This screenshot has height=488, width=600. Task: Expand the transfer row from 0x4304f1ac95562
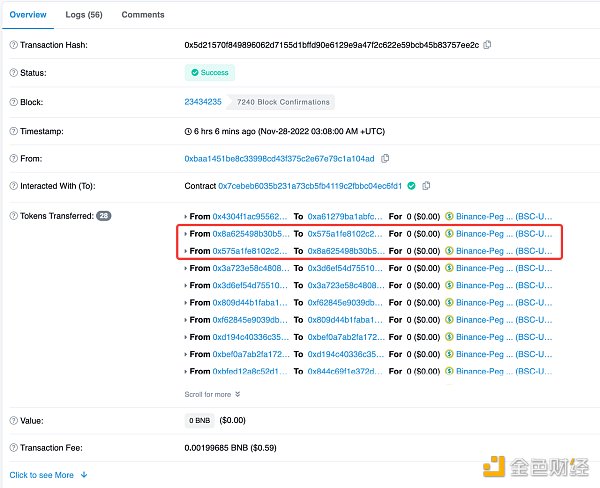click(186, 216)
